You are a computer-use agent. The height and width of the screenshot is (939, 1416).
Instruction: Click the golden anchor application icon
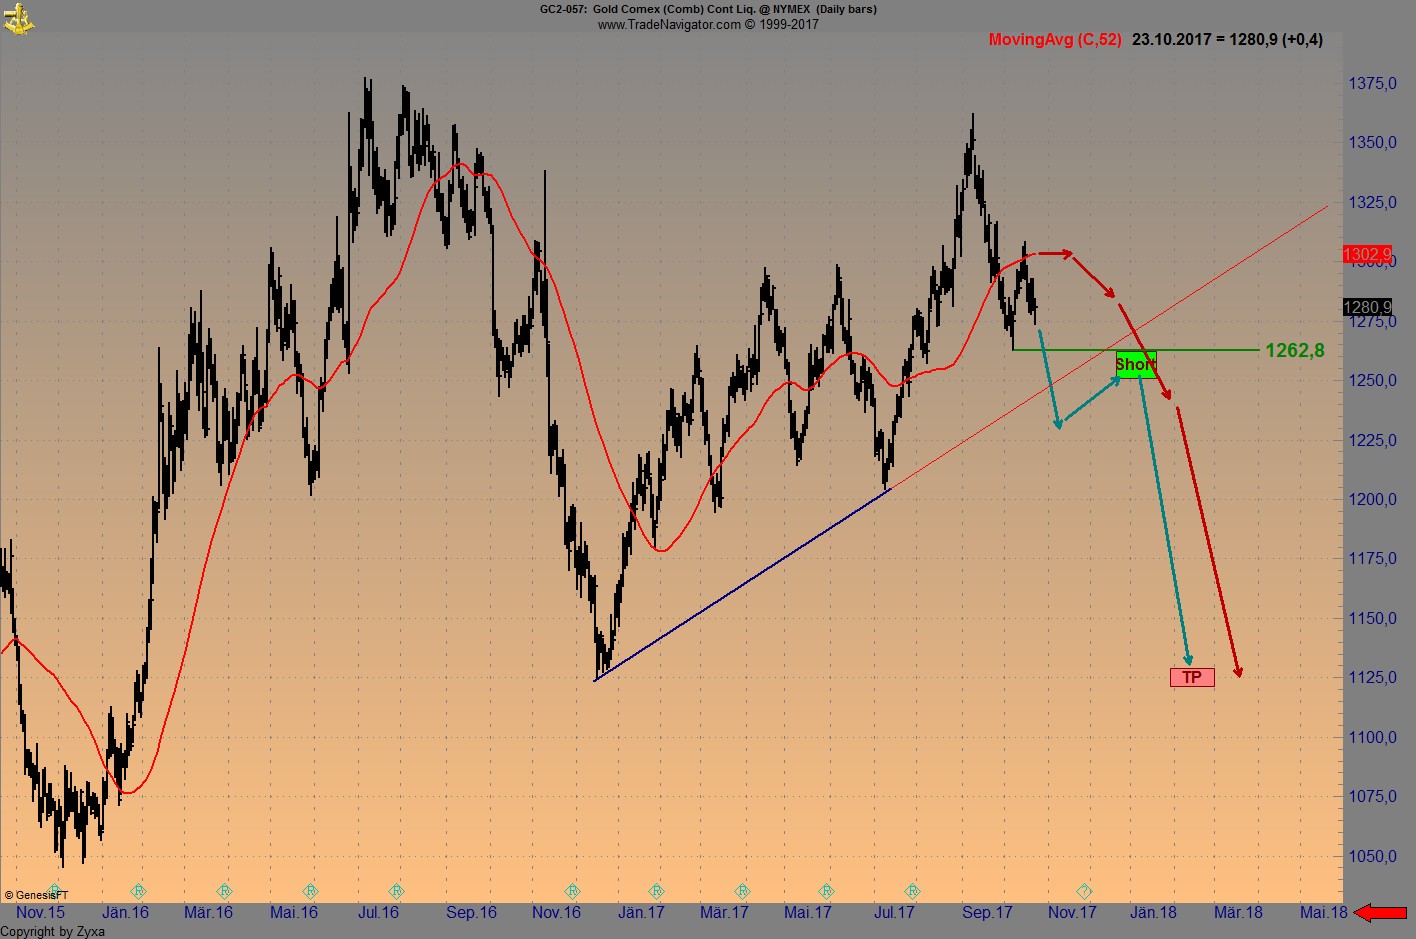tap(20, 17)
